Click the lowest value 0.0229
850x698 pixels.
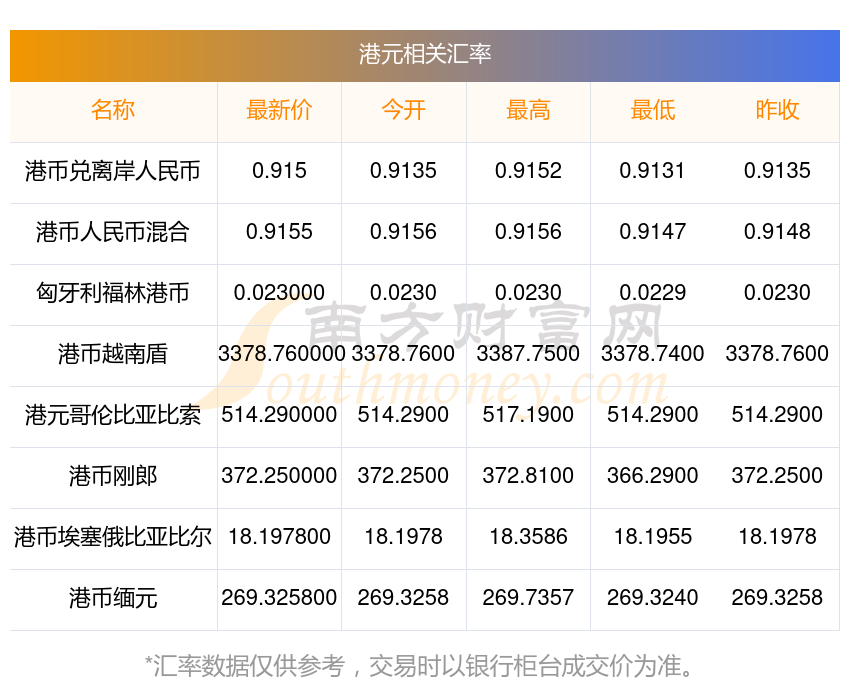pos(653,293)
